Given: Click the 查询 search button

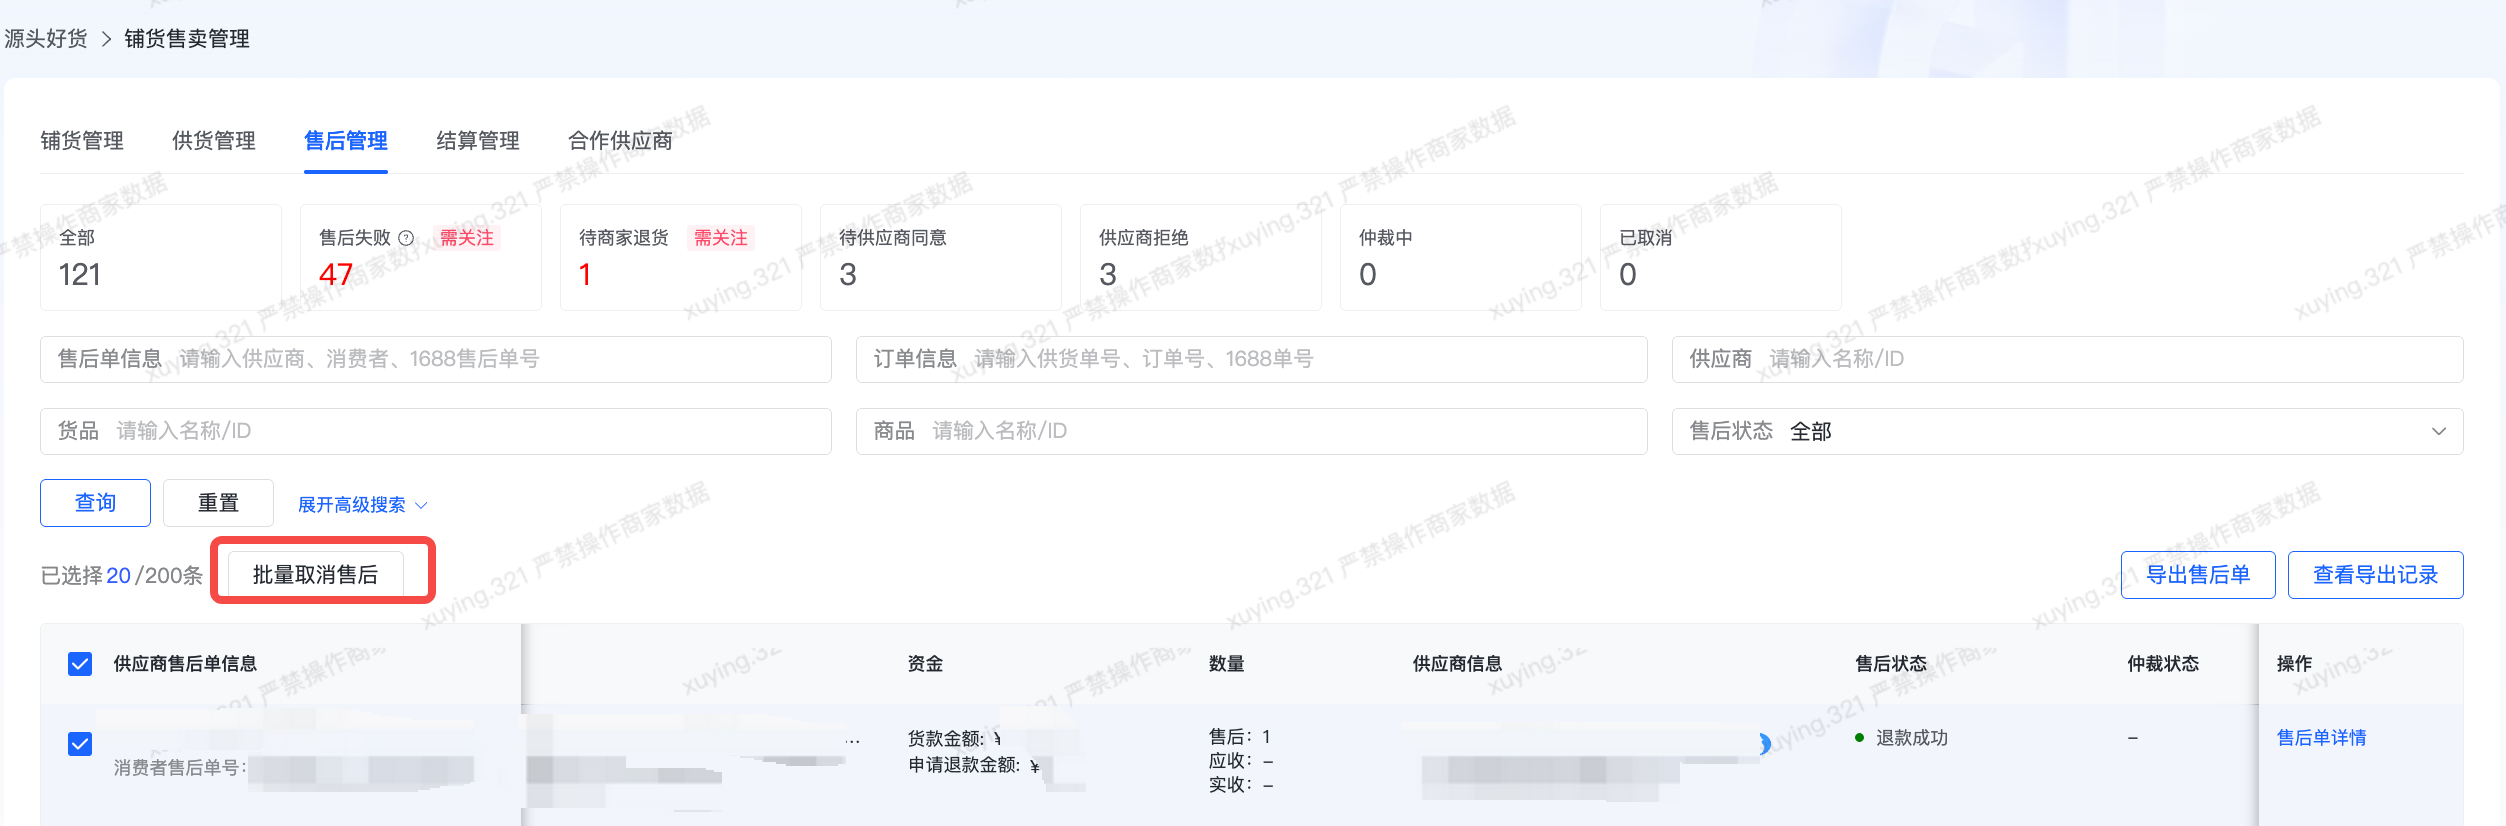Looking at the screenshot, I should [x=96, y=503].
